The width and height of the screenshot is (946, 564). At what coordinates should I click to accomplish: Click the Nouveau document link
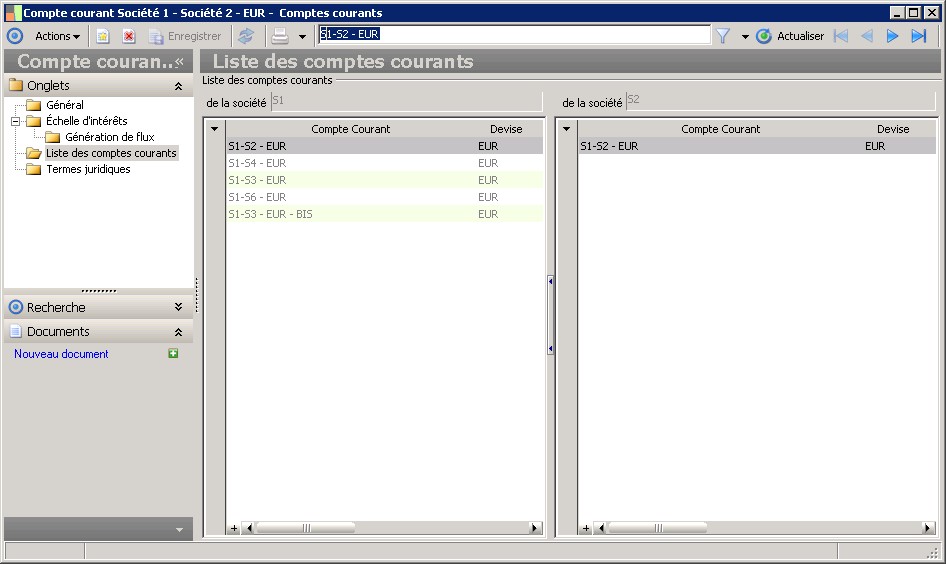61,354
